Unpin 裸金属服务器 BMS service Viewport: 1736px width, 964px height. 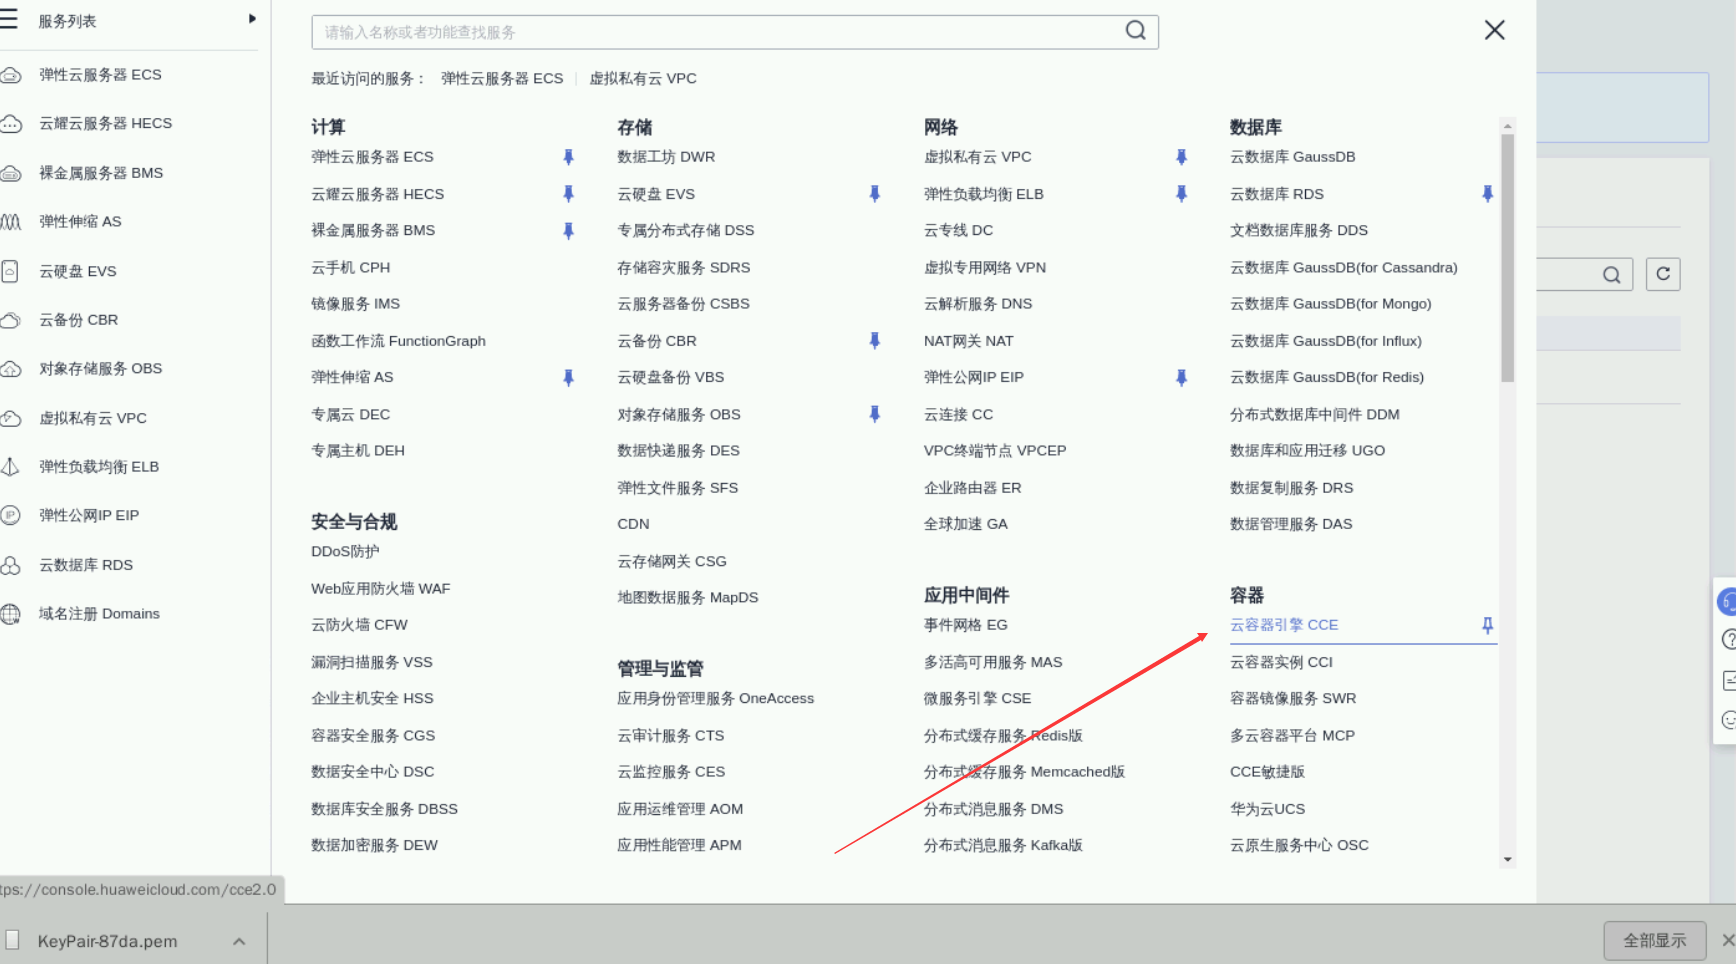(x=568, y=231)
